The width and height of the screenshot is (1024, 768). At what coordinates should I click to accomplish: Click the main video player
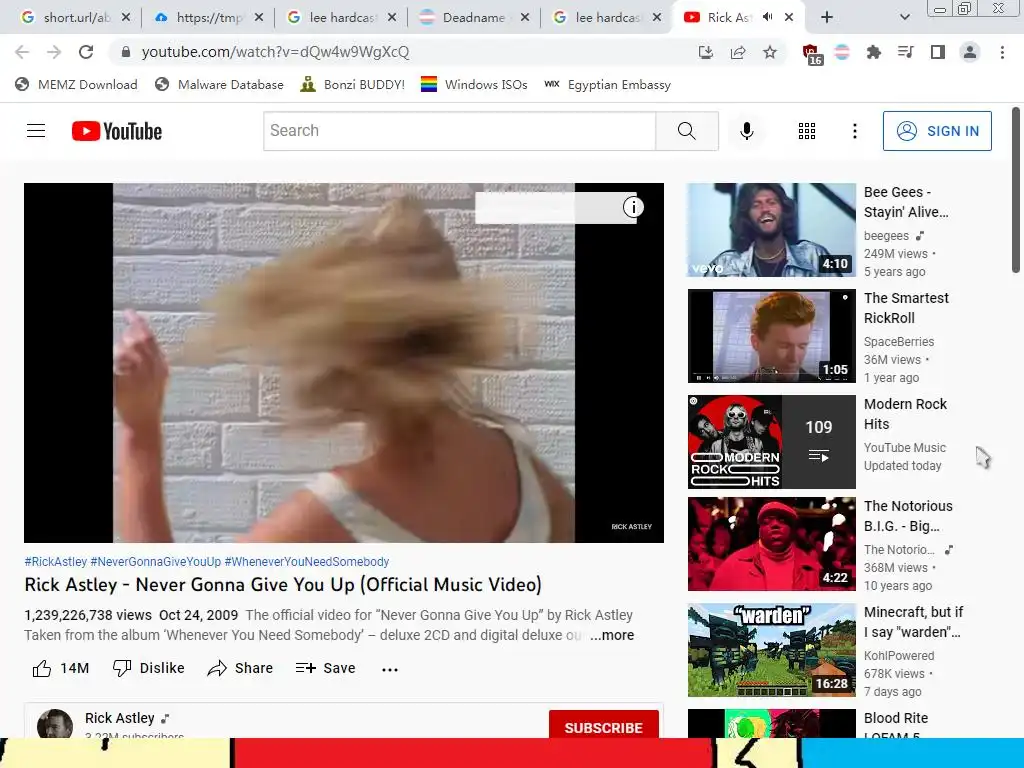(344, 362)
